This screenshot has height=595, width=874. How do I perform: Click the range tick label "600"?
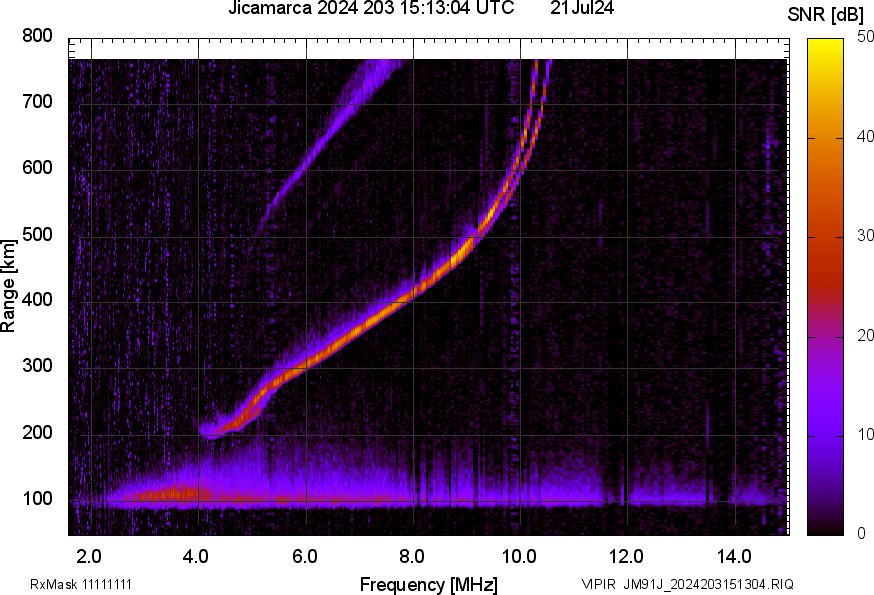37,167
